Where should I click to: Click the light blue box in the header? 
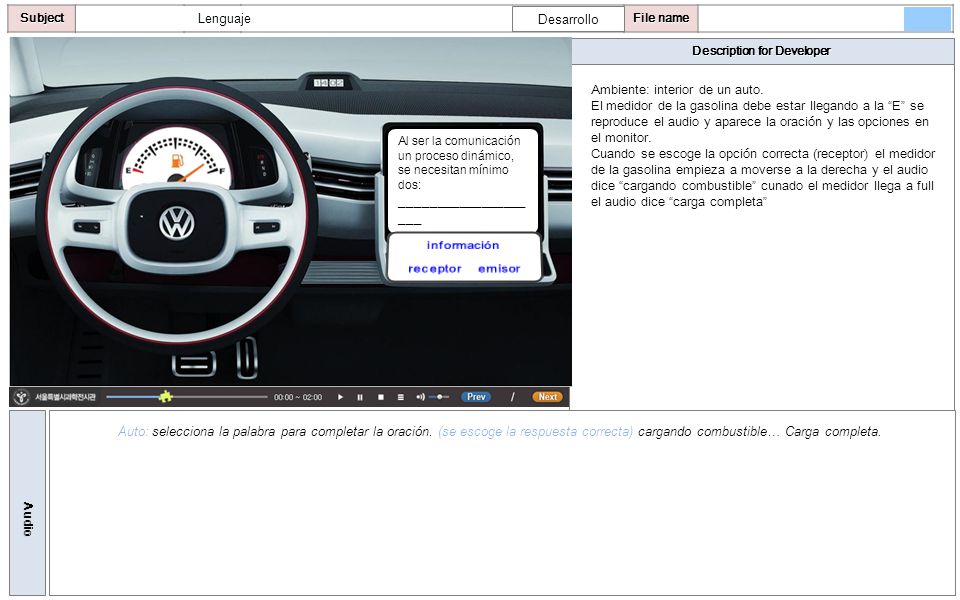928,19
